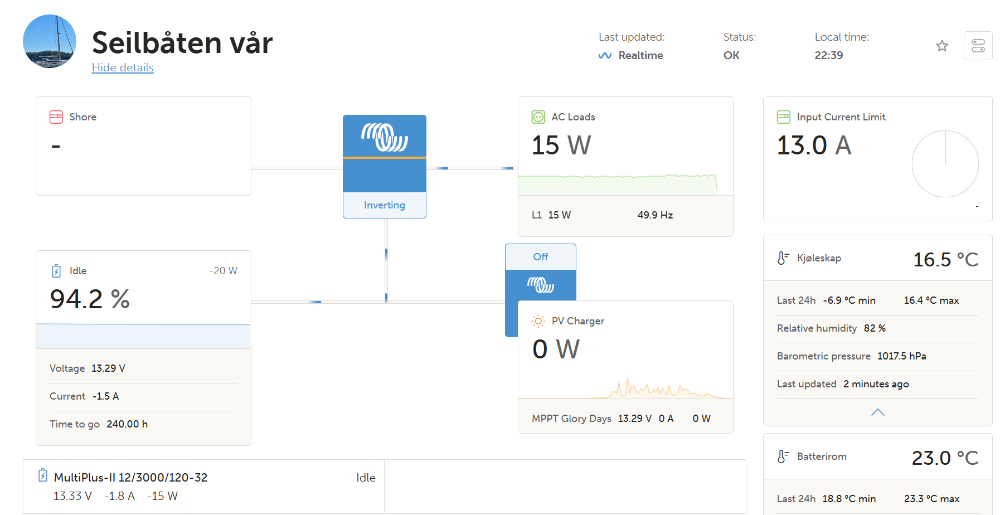
Task: Click the Kjøleskap thermometer icon
Action: [783, 258]
